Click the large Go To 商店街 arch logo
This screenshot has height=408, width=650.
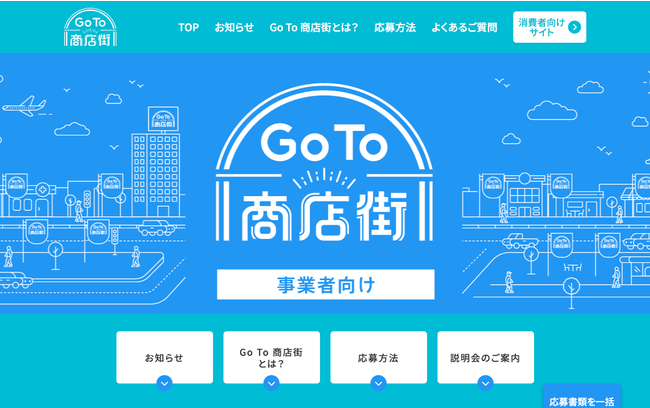[325, 163]
